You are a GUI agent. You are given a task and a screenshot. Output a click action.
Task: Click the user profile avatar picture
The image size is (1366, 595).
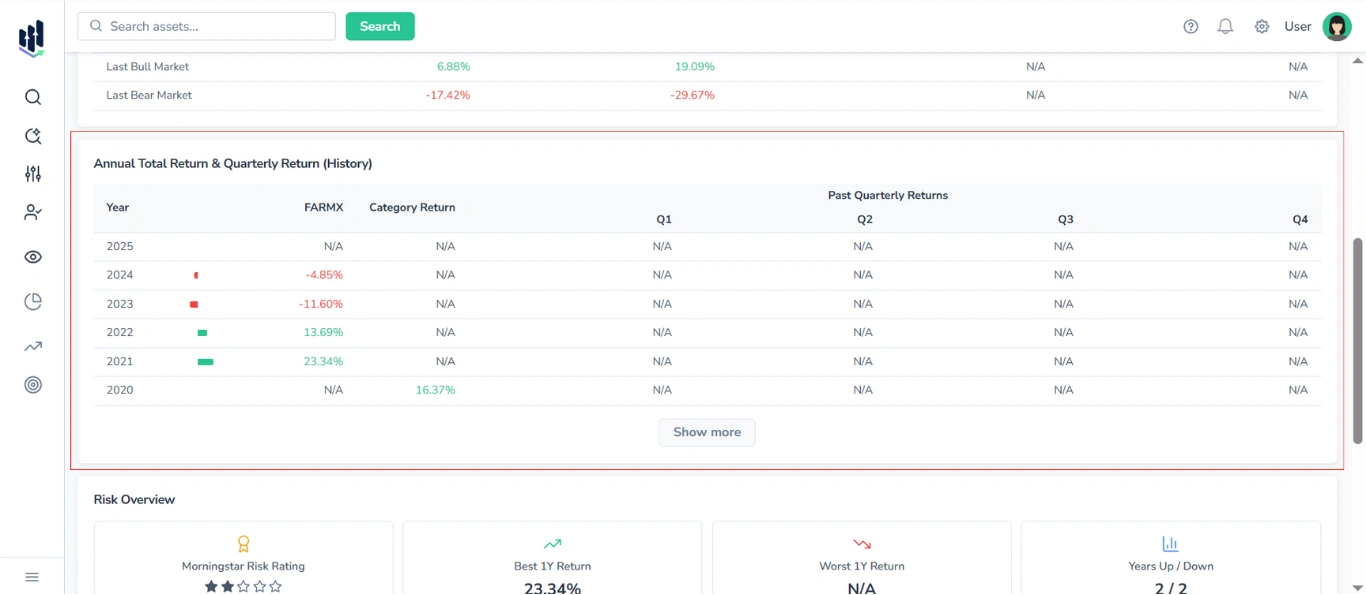[1337, 26]
